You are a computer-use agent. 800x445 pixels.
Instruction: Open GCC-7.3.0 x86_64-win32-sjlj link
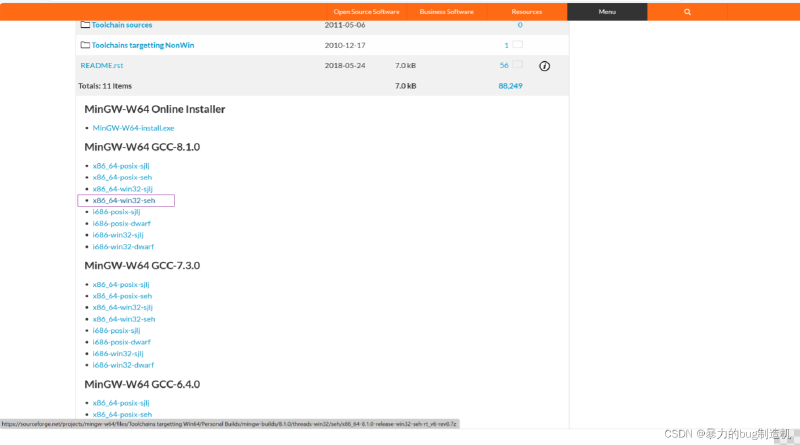pos(122,307)
